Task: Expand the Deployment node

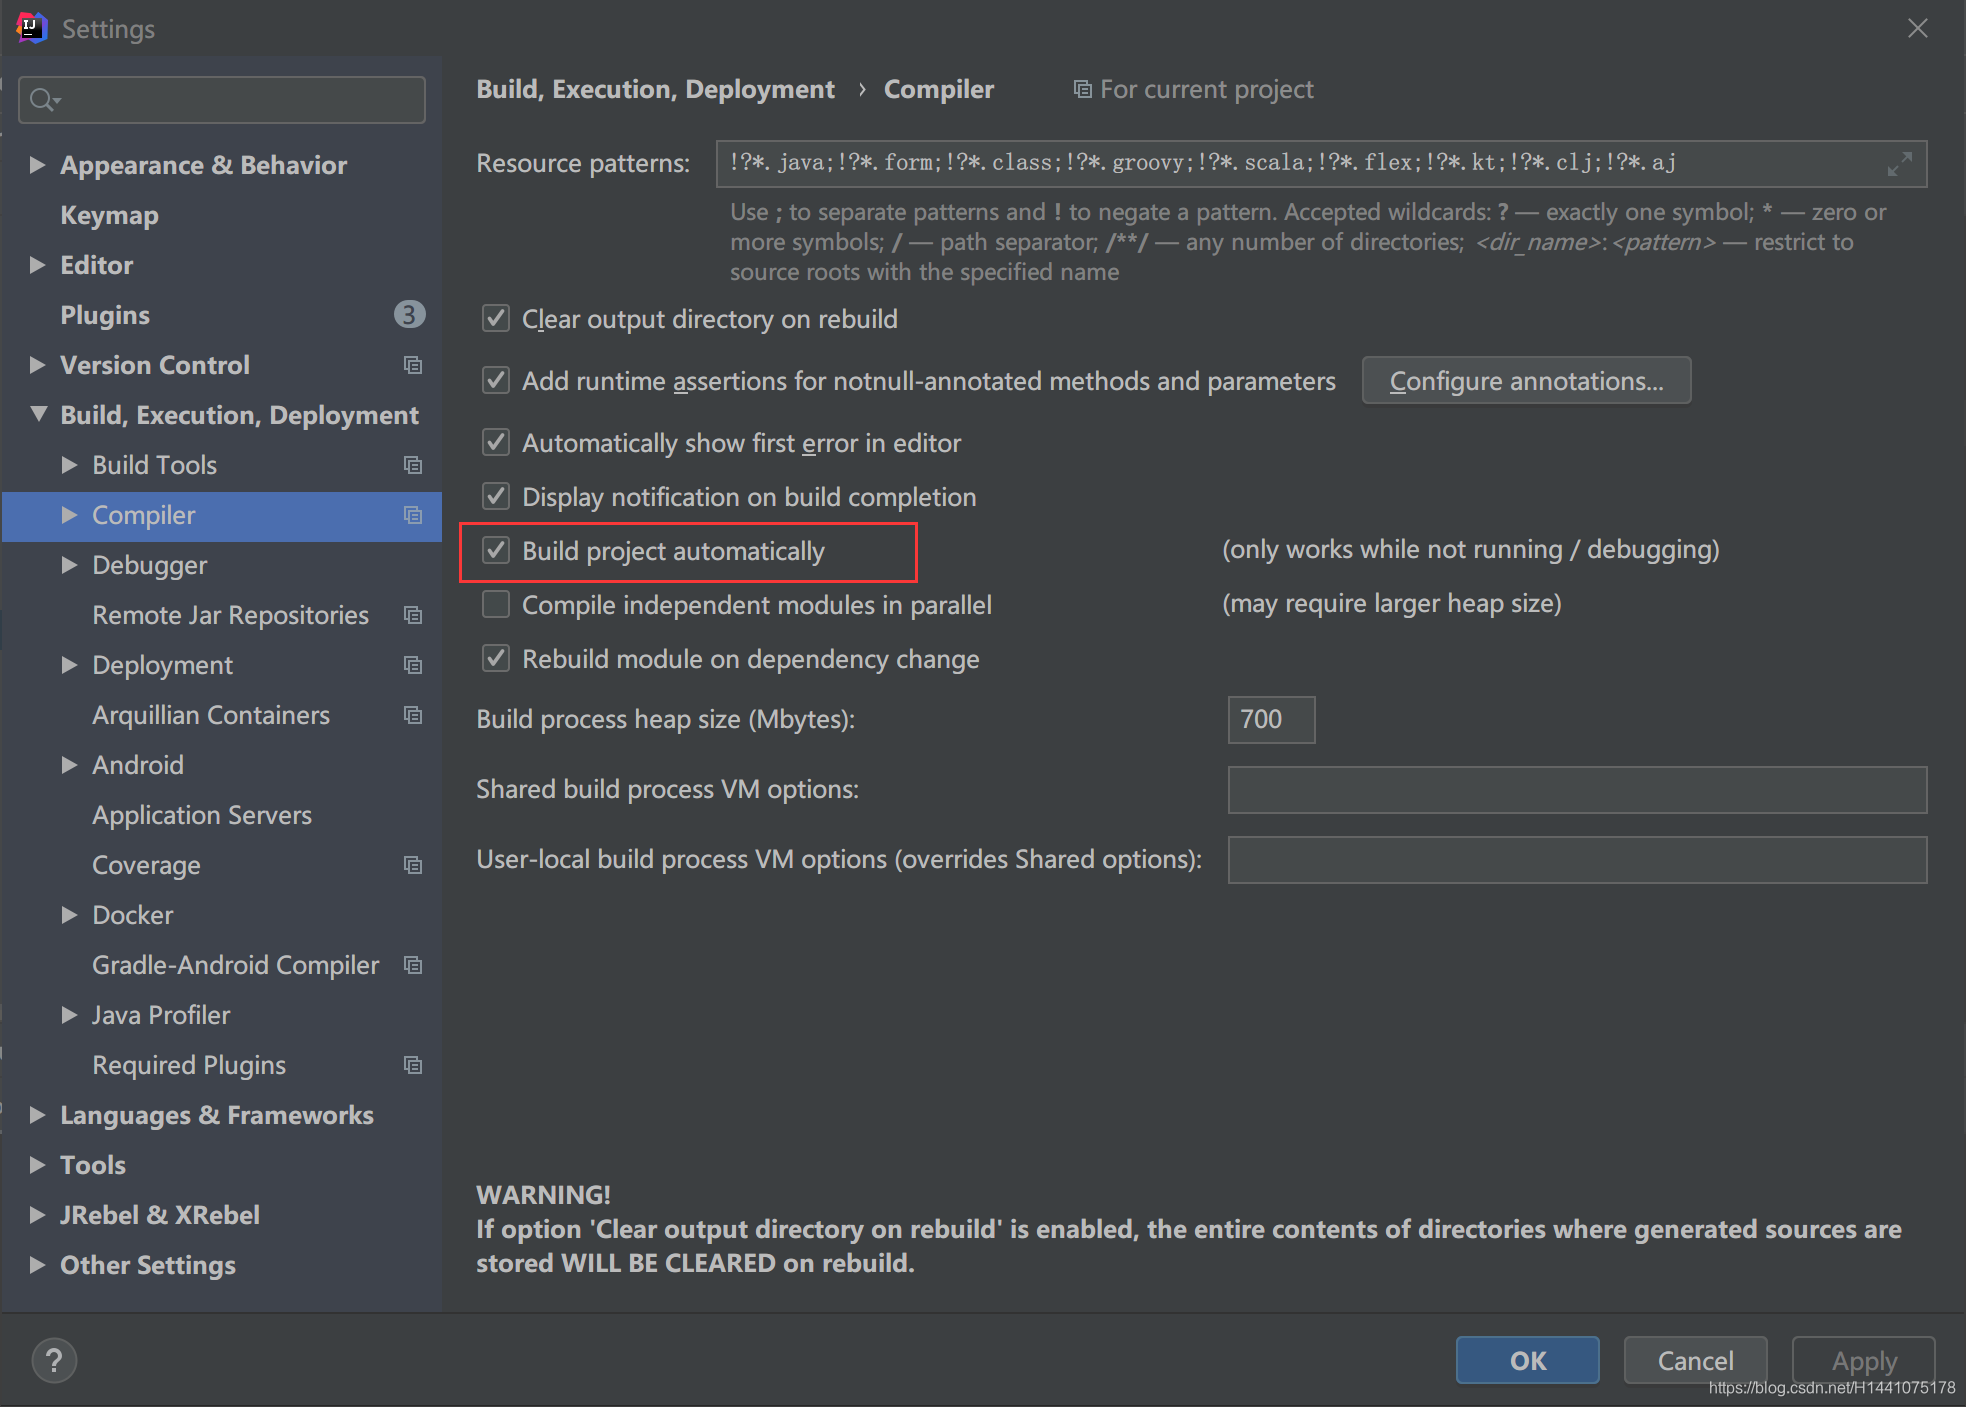Action: tap(69, 665)
